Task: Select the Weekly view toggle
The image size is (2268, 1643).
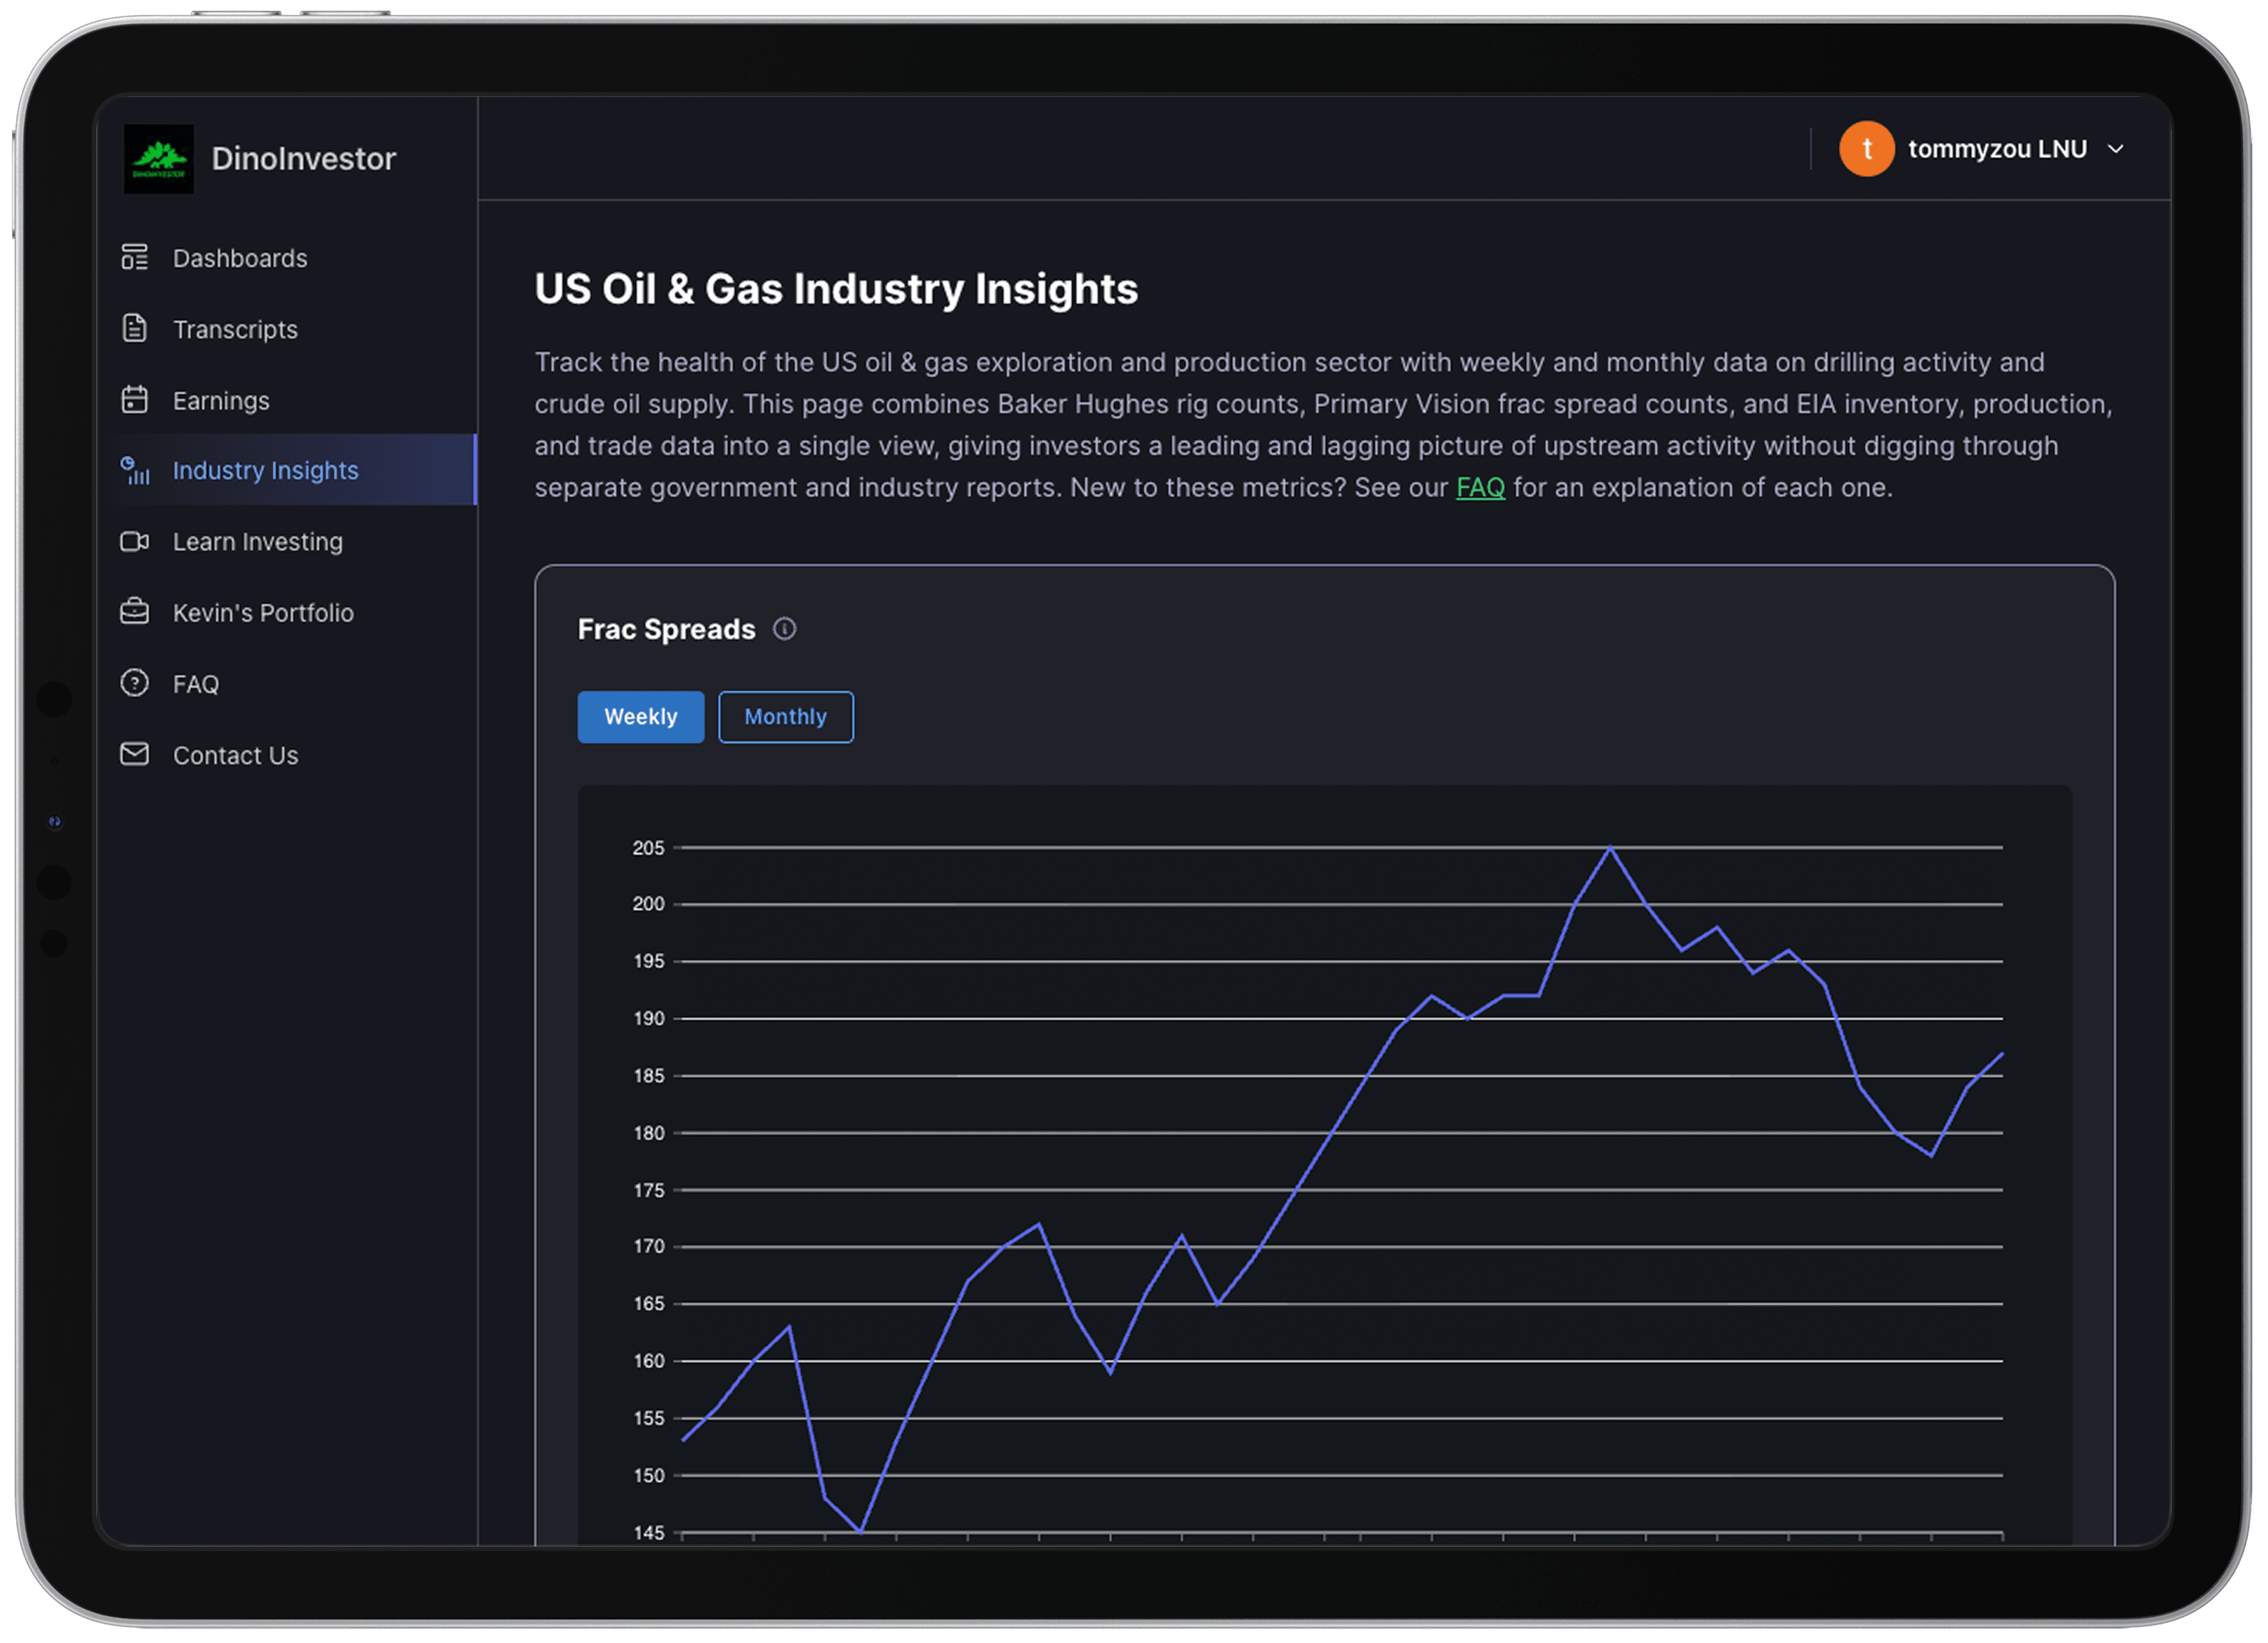Action: pyautogui.click(x=641, y=718)
